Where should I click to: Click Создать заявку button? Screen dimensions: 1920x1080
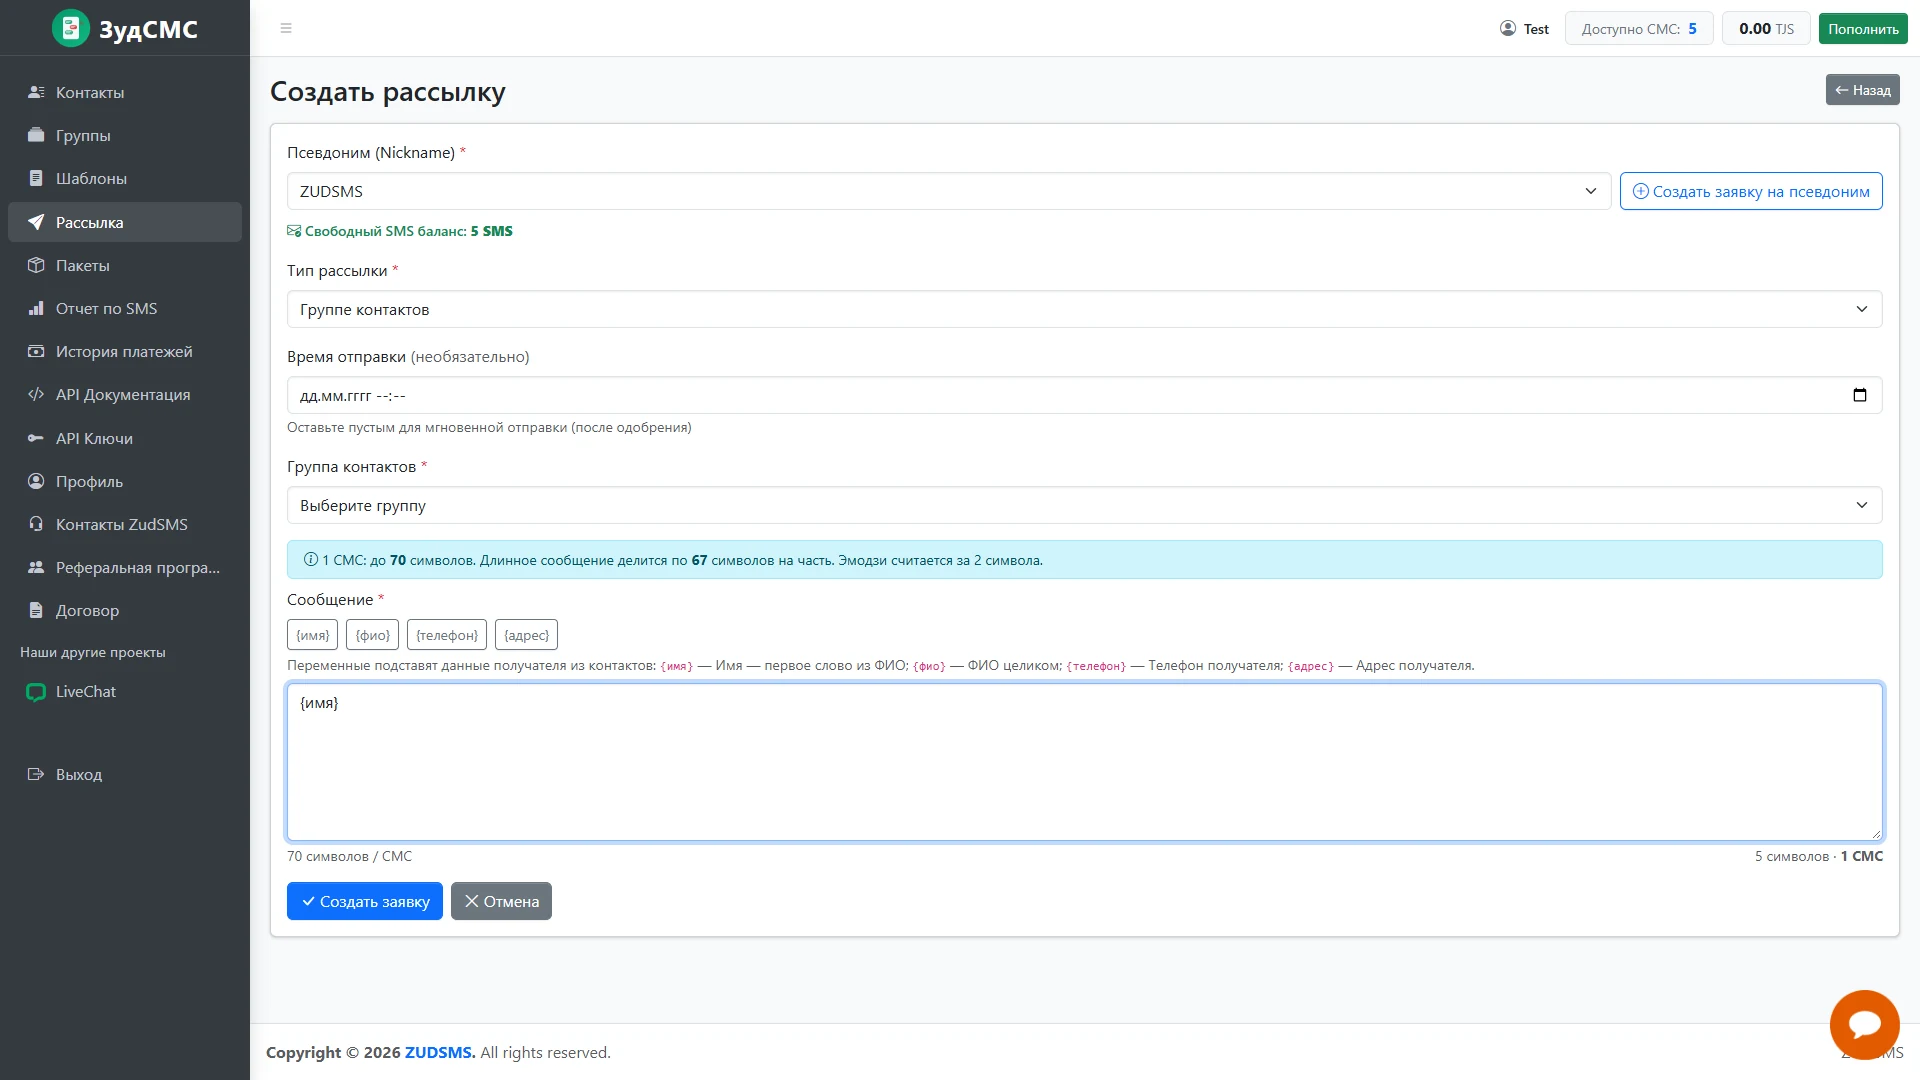(365, 901)
